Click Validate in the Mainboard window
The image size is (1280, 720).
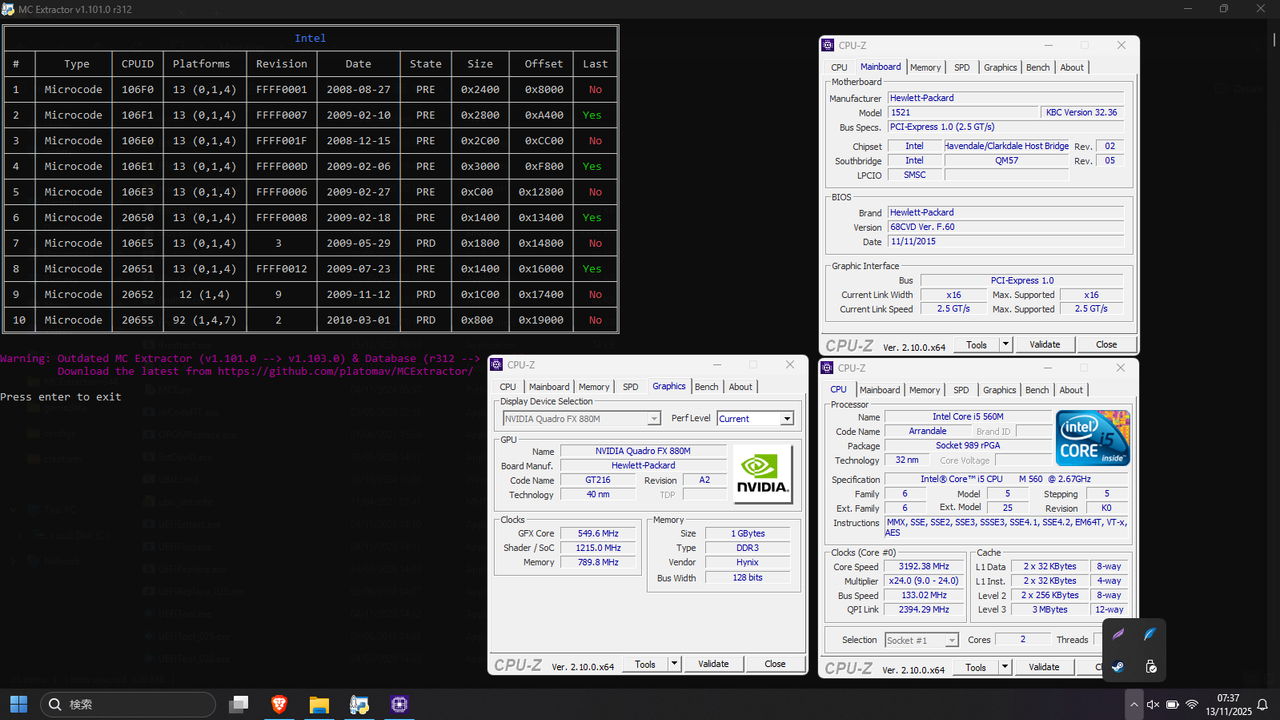coord(1044,345)
